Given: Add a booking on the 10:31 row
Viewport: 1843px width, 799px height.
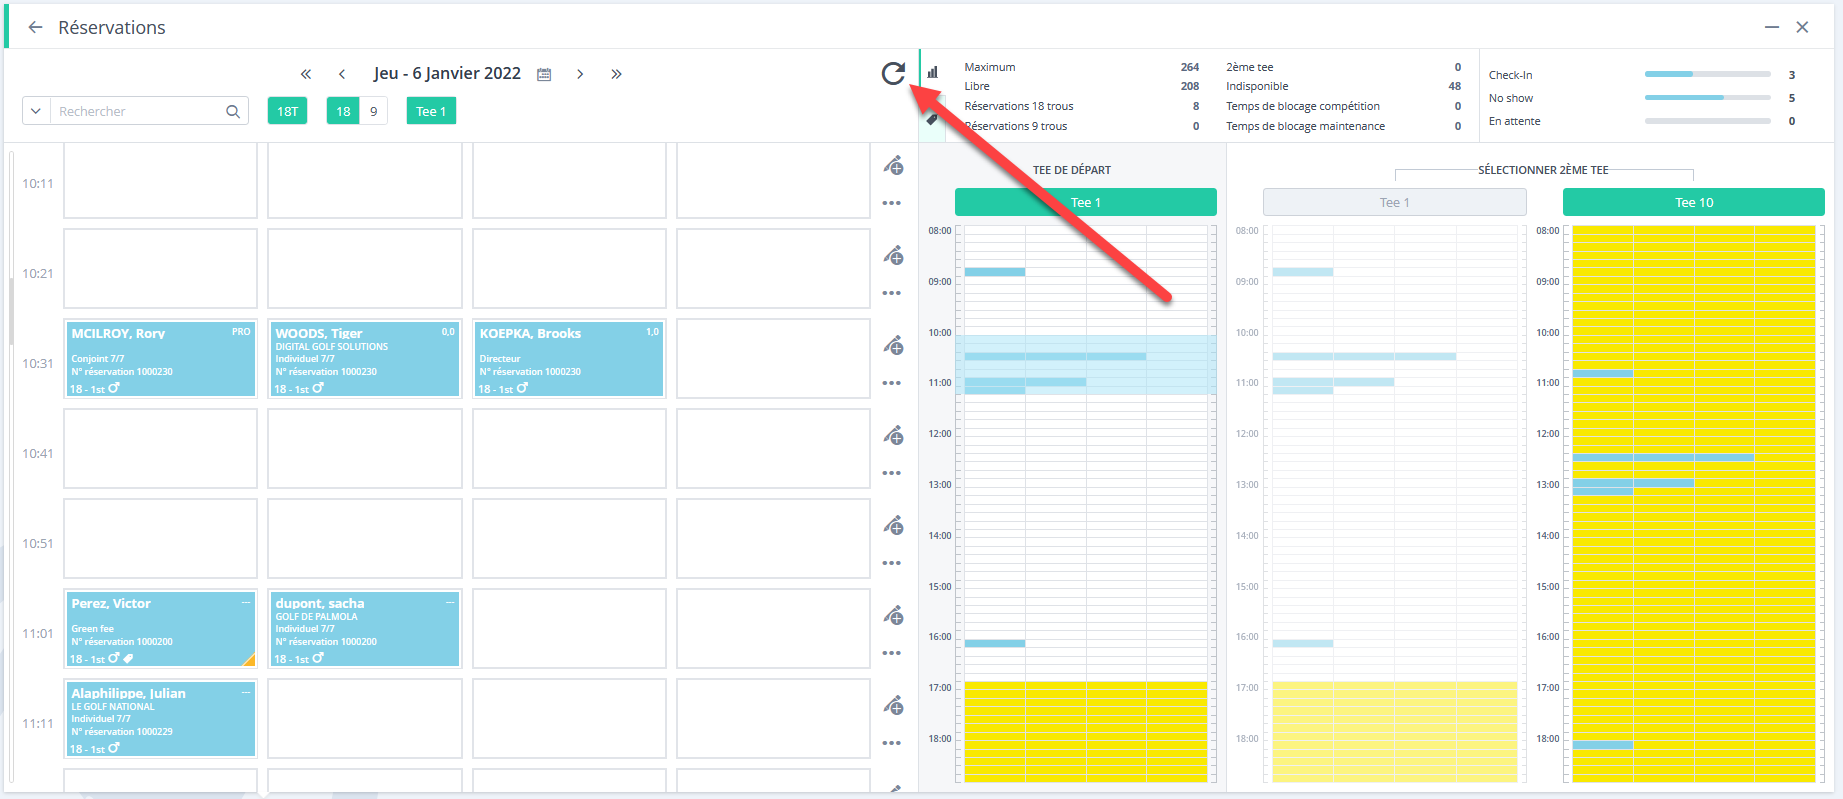Looking at the screenshot, I should pos(893,345).
